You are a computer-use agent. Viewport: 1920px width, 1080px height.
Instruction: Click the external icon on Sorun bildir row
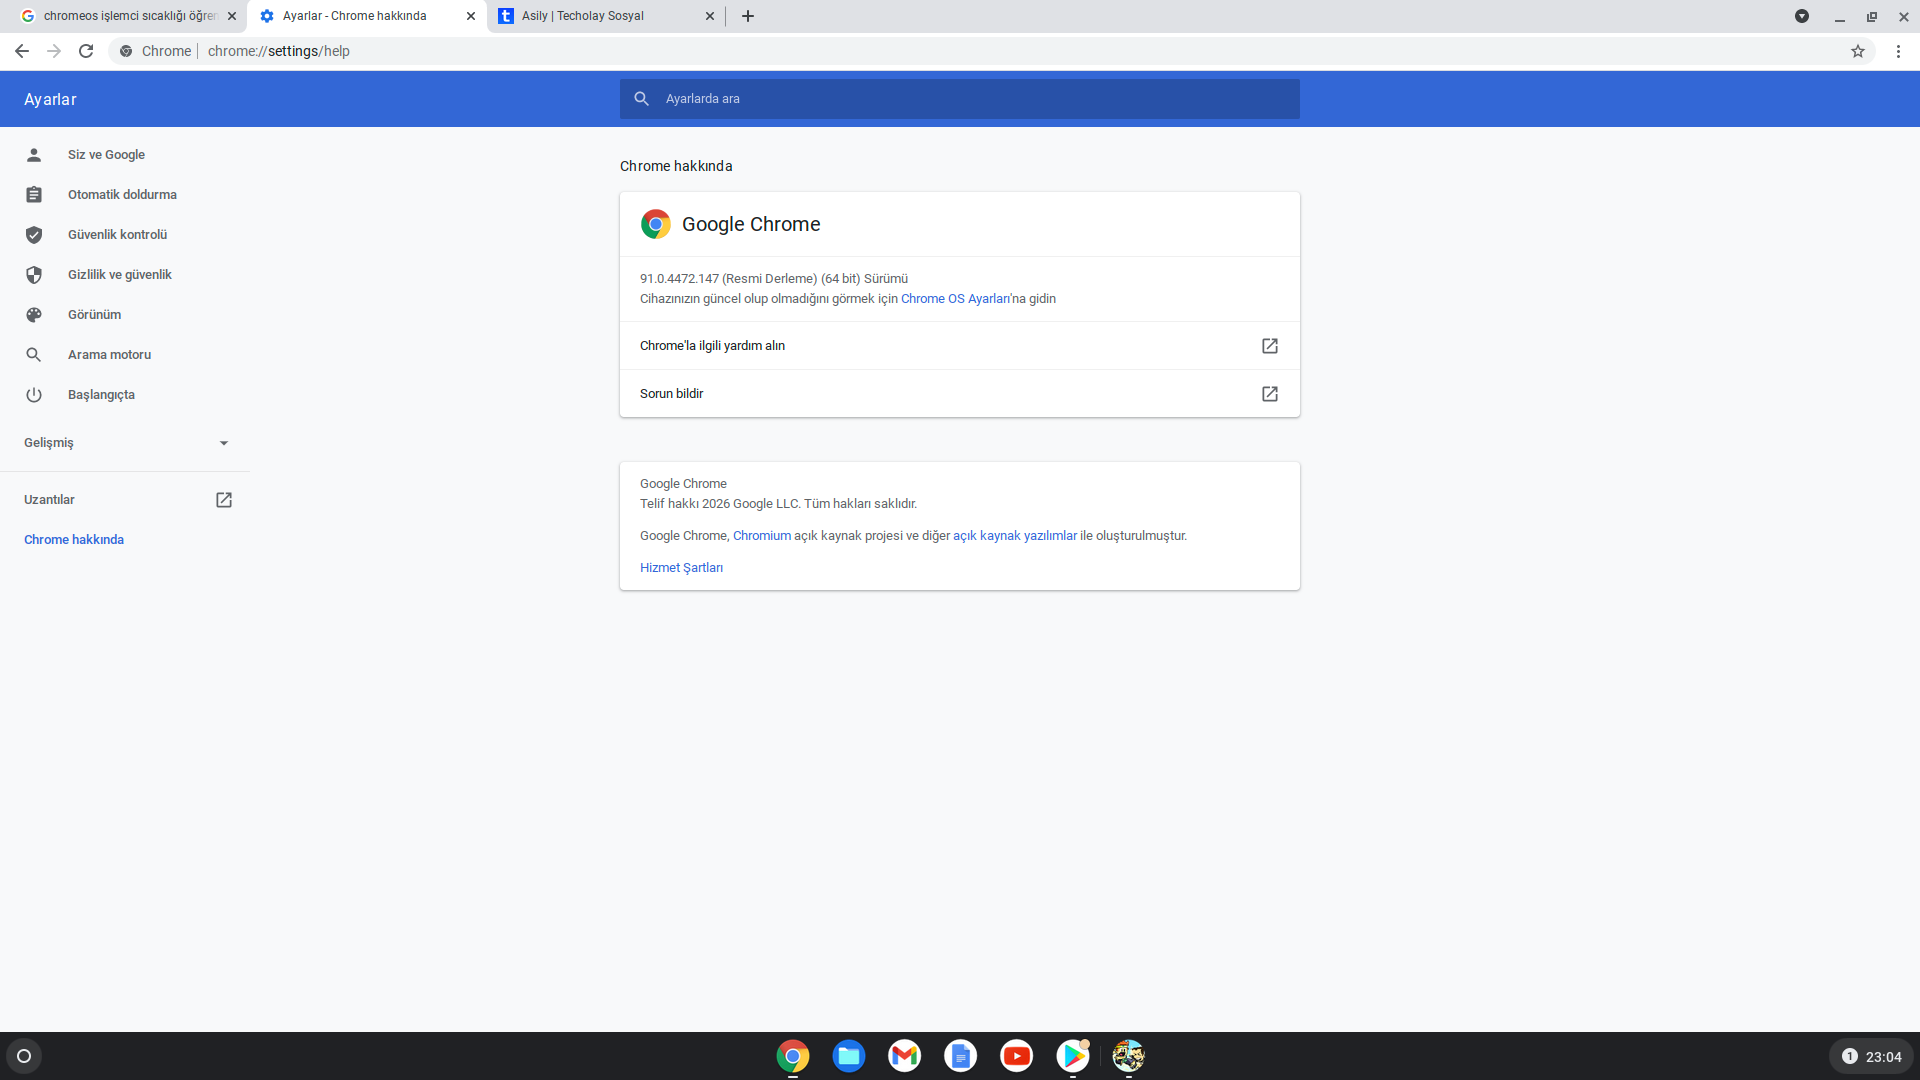pos(1270,394)
